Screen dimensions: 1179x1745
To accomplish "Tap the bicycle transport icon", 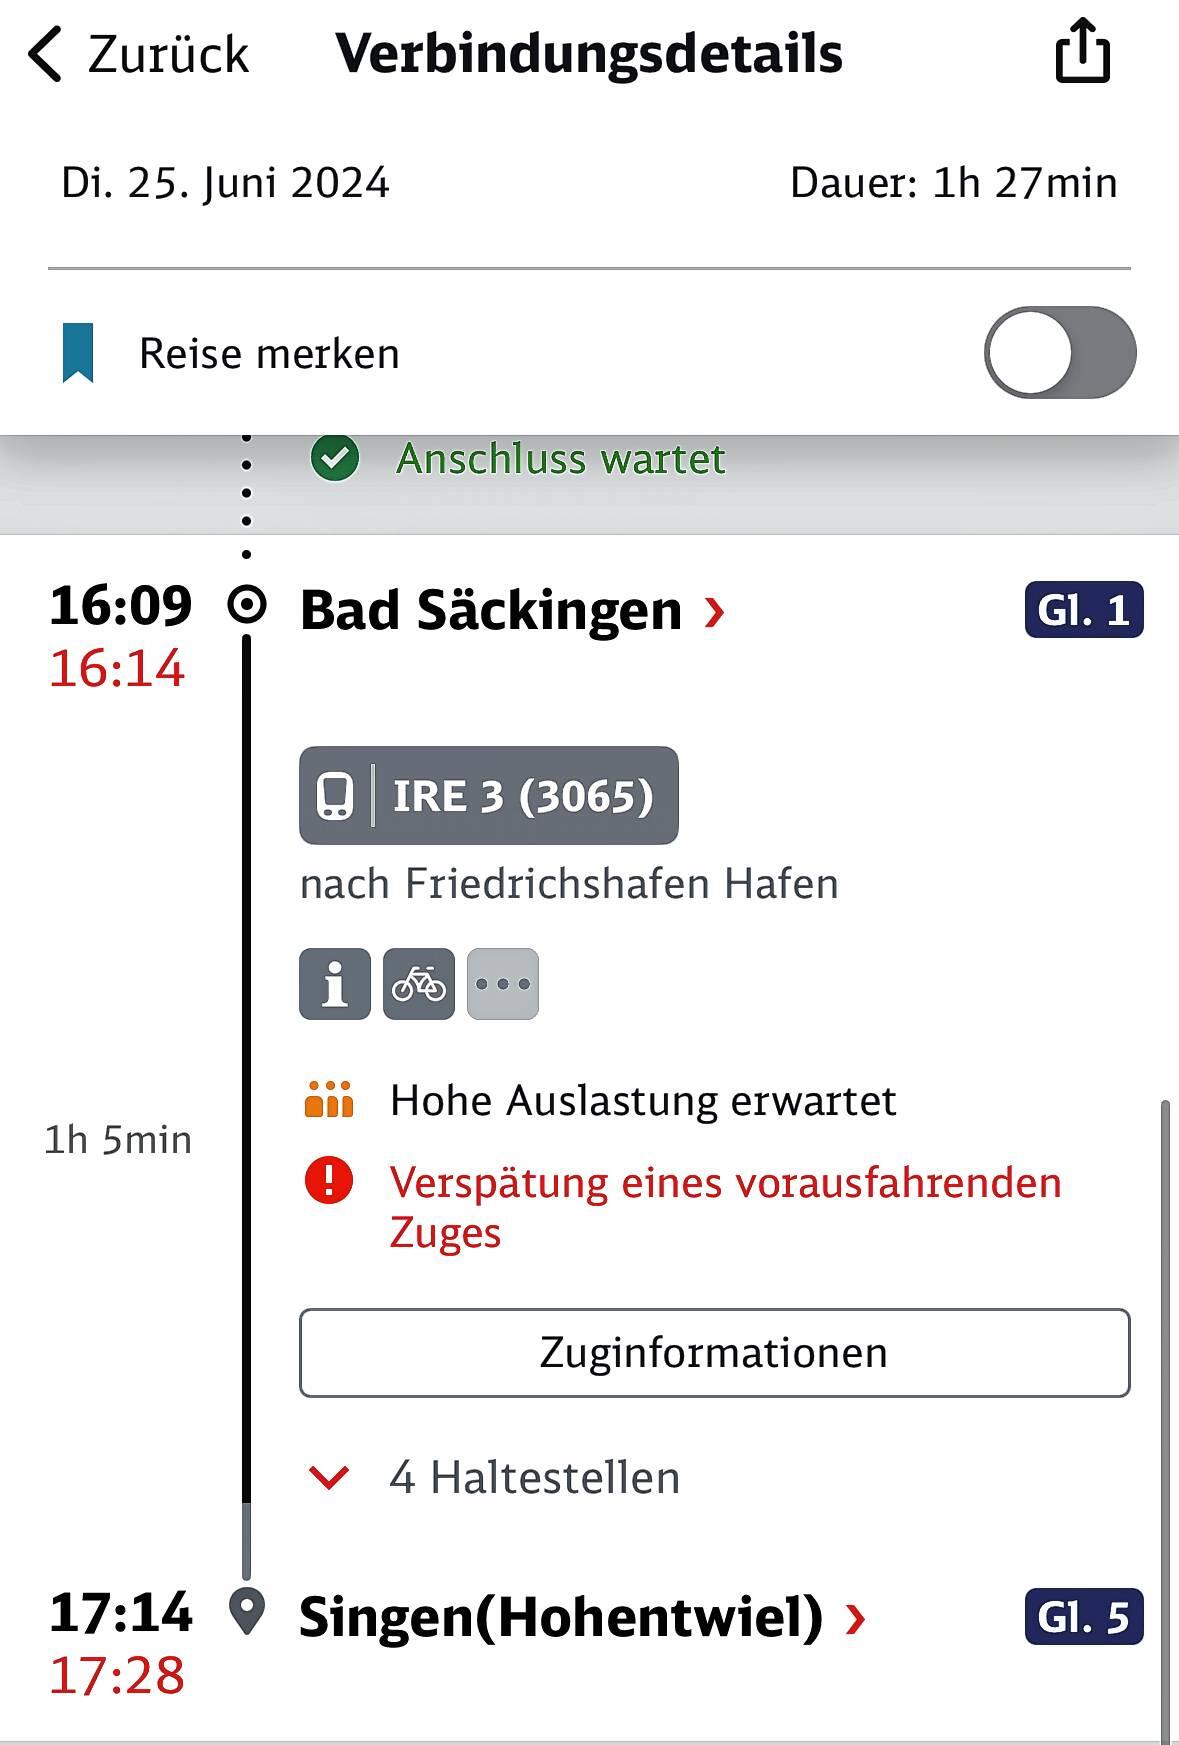I will [x=419, y=984].
